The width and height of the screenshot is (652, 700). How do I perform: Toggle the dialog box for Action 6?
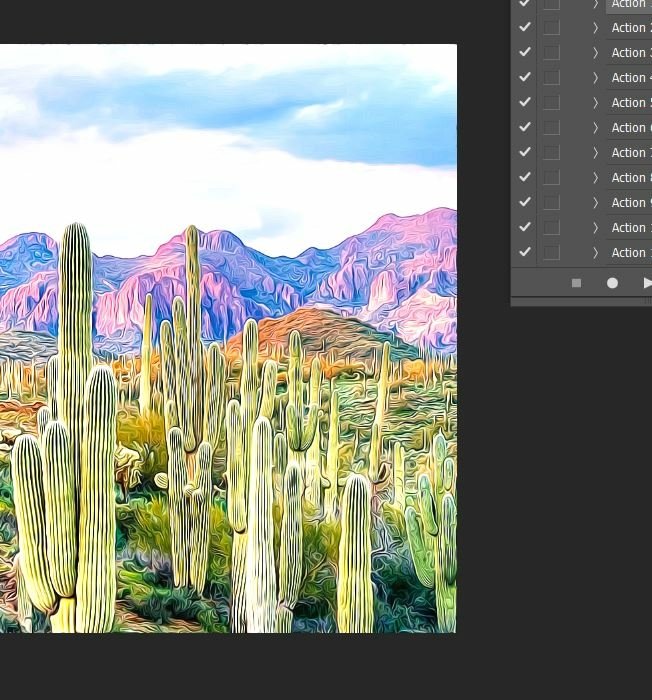551,127
